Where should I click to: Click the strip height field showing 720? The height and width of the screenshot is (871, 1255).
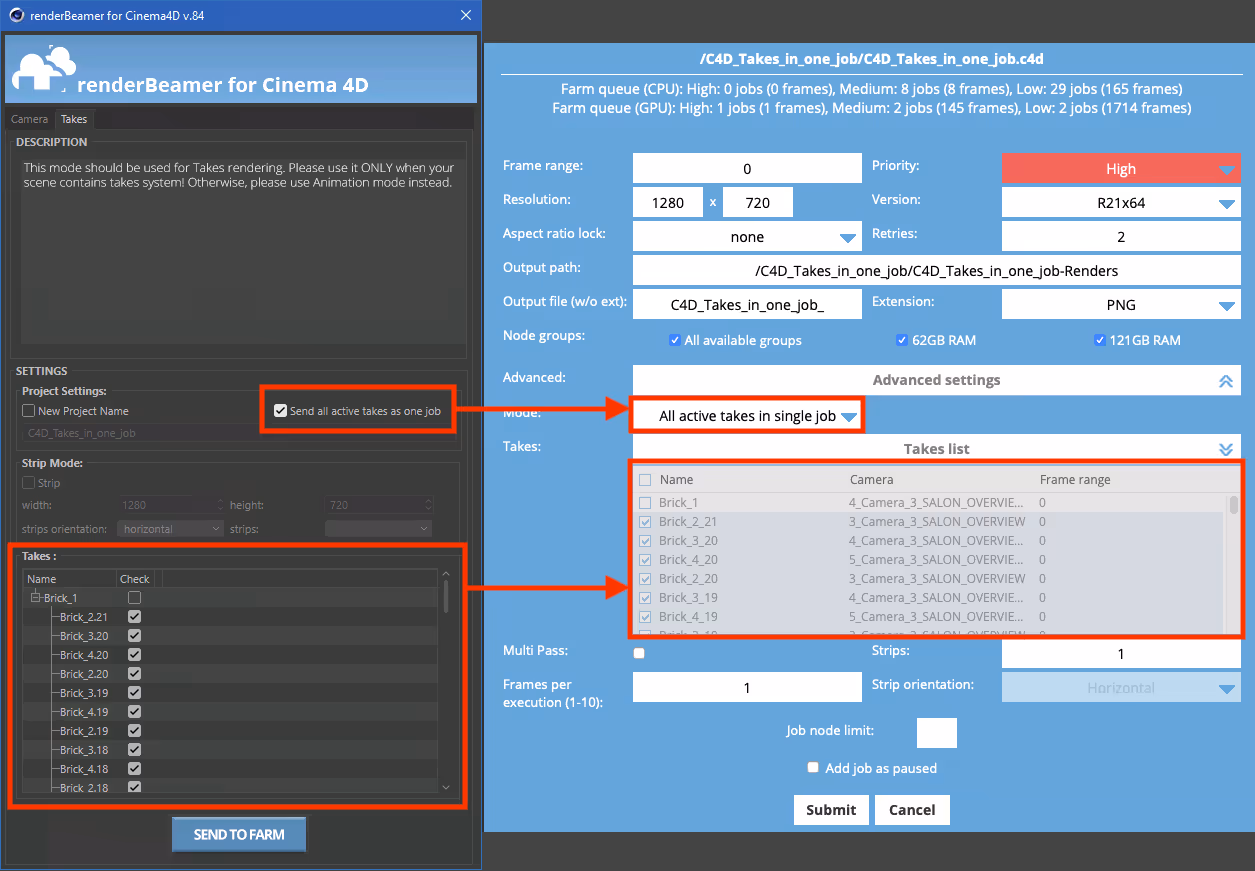(x=379, y=505)
